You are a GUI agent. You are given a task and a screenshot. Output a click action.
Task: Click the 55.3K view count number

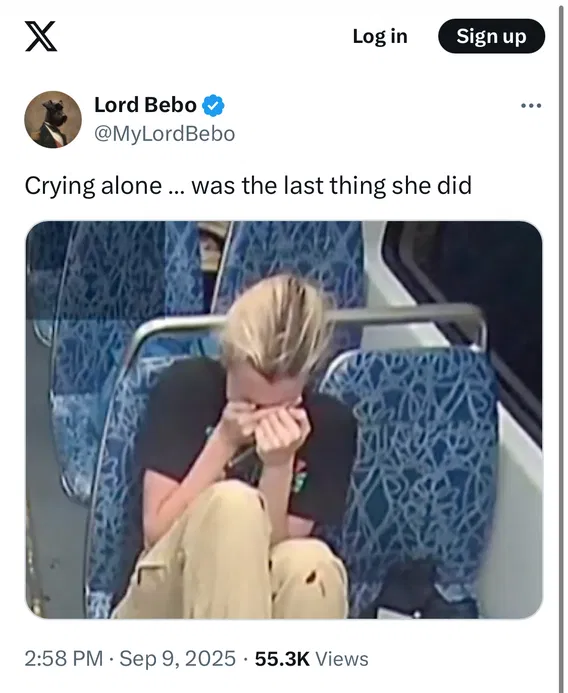click(x=282, y=659)
